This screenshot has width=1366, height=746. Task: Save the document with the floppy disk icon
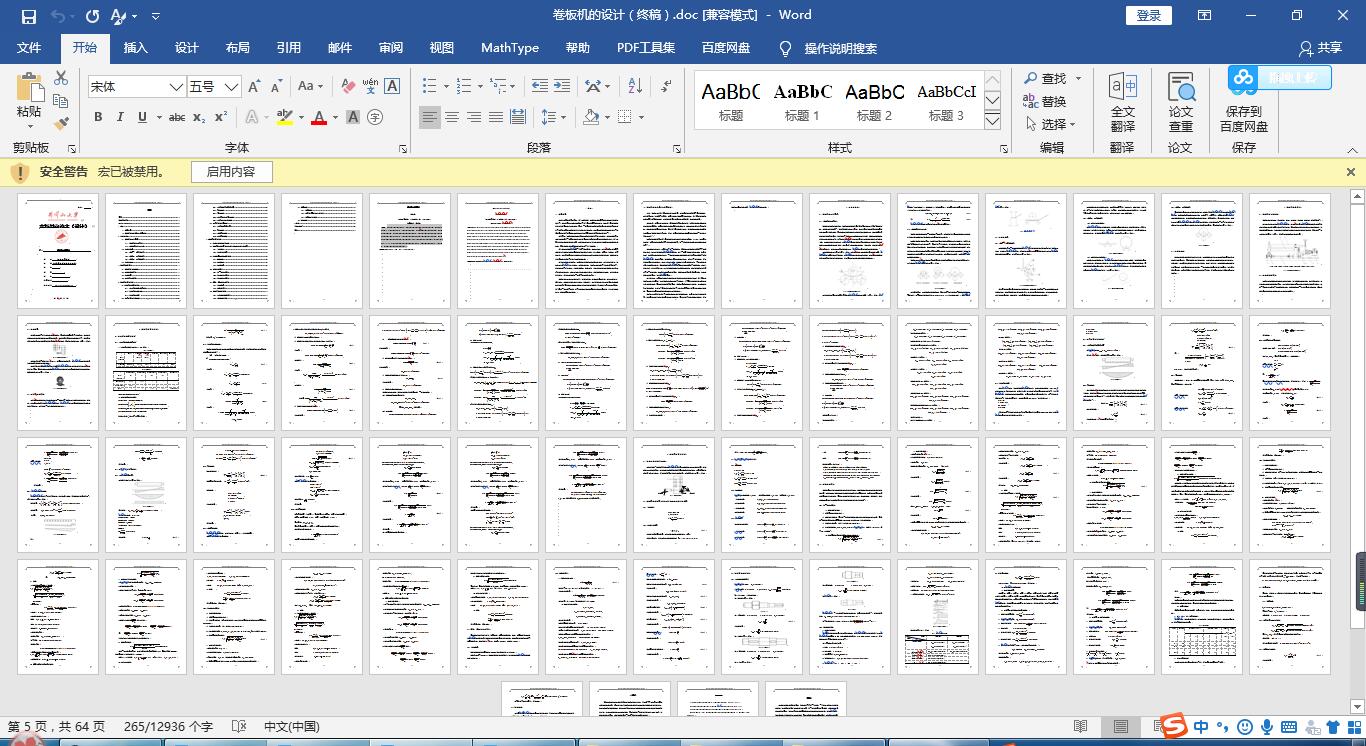[x=28, y=16]
